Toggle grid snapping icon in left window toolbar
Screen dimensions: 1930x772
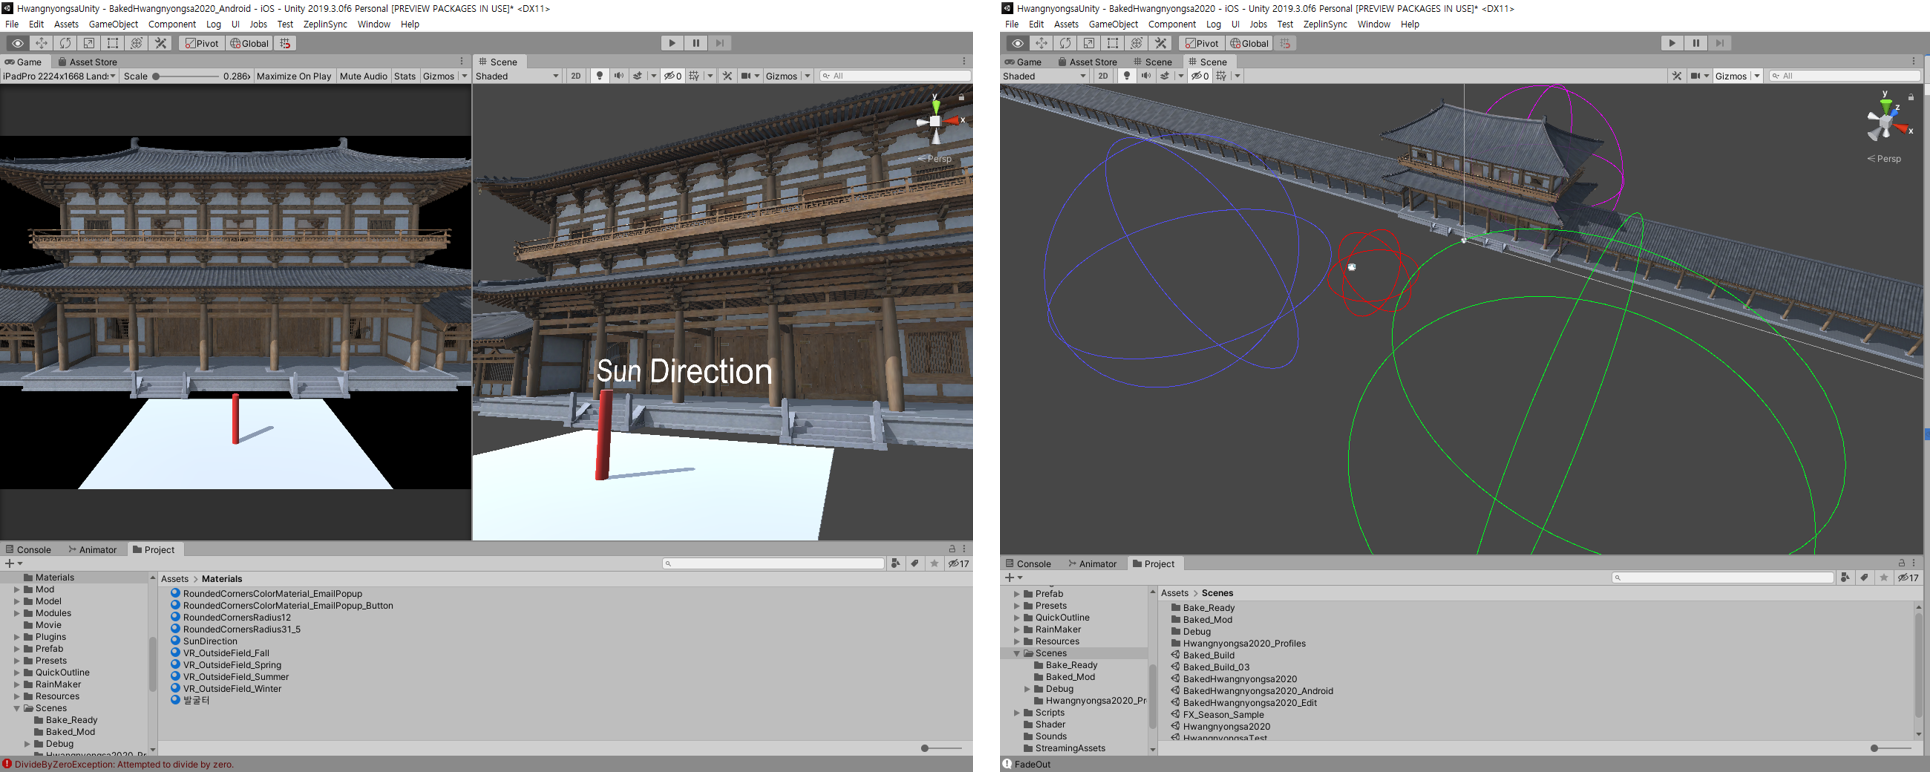pyautogui.click(x=286, y=43)
